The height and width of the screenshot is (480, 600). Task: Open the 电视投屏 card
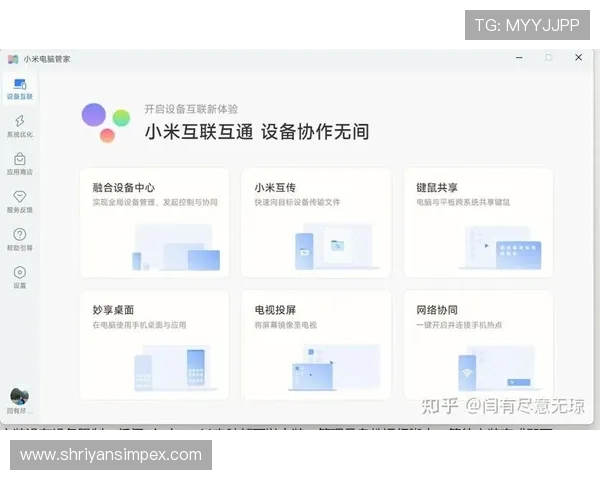pyautogui.click(x=316, y=345)
